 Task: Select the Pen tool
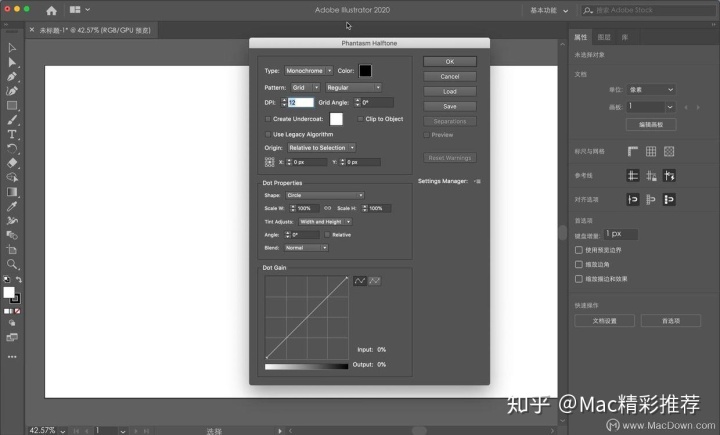point(12,77)
